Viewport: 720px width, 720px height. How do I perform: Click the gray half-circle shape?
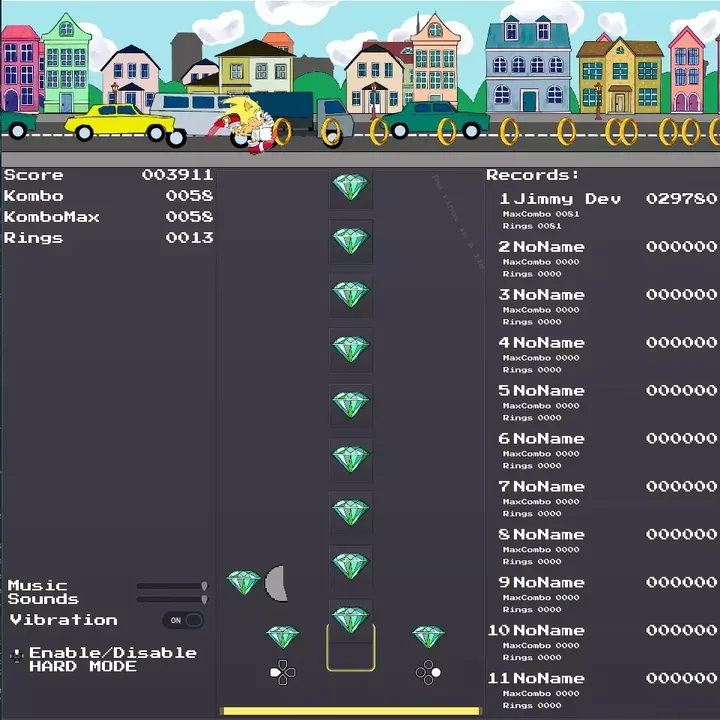click(x=276, y=584)
